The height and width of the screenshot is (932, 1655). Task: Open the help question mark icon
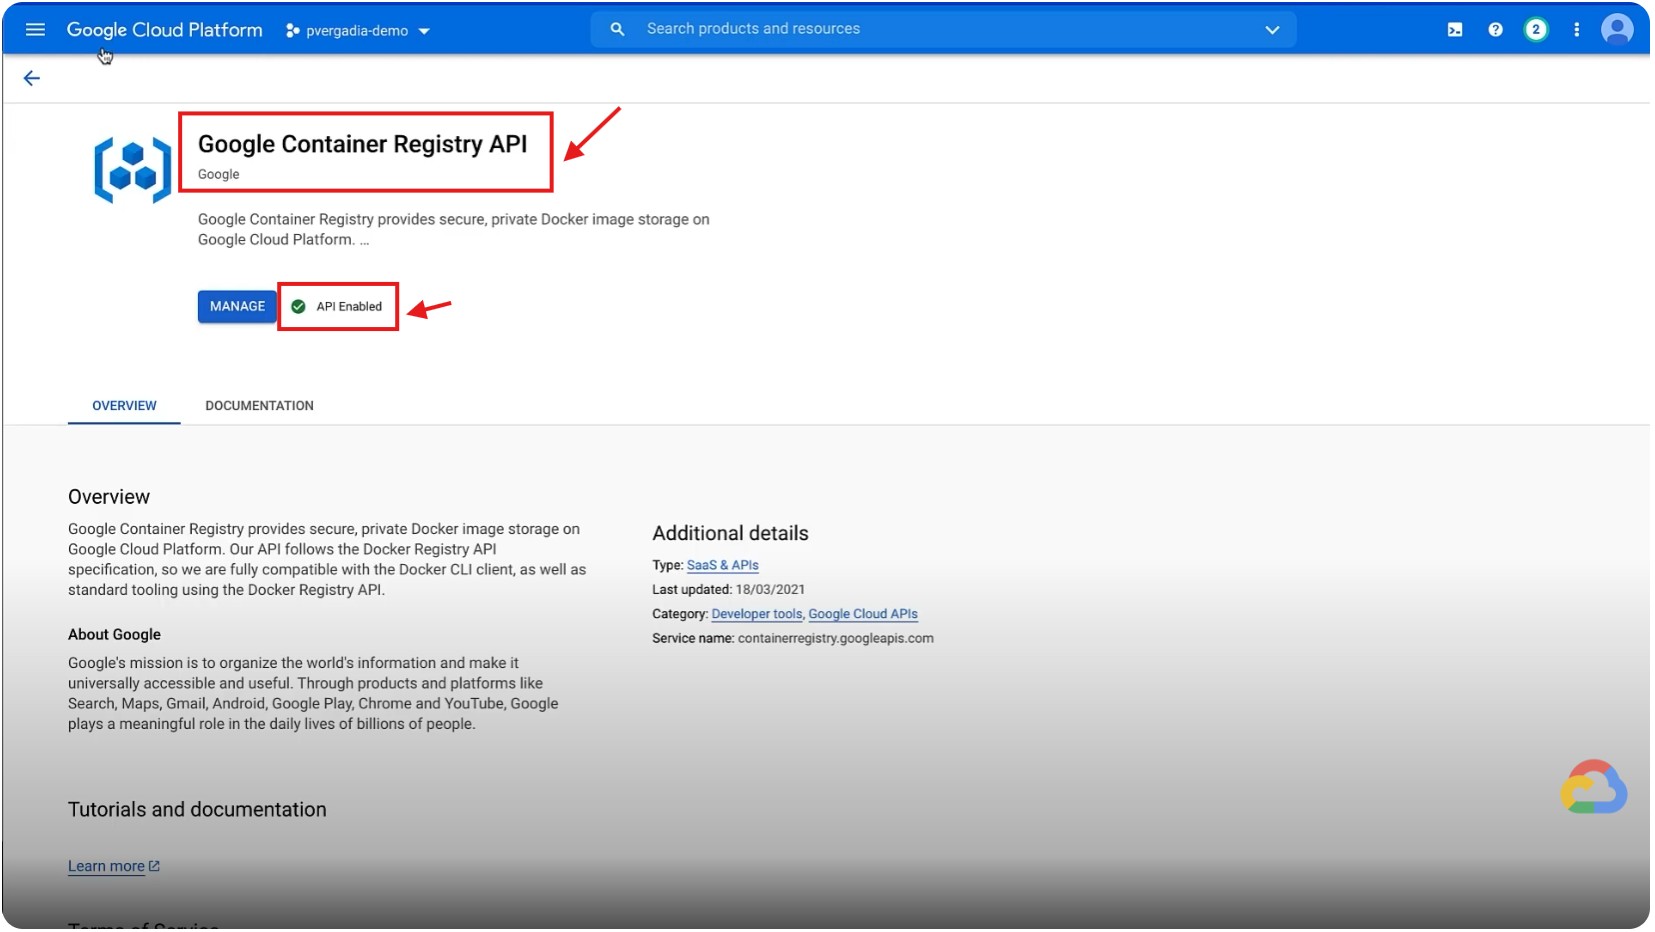click(1495, 30)
